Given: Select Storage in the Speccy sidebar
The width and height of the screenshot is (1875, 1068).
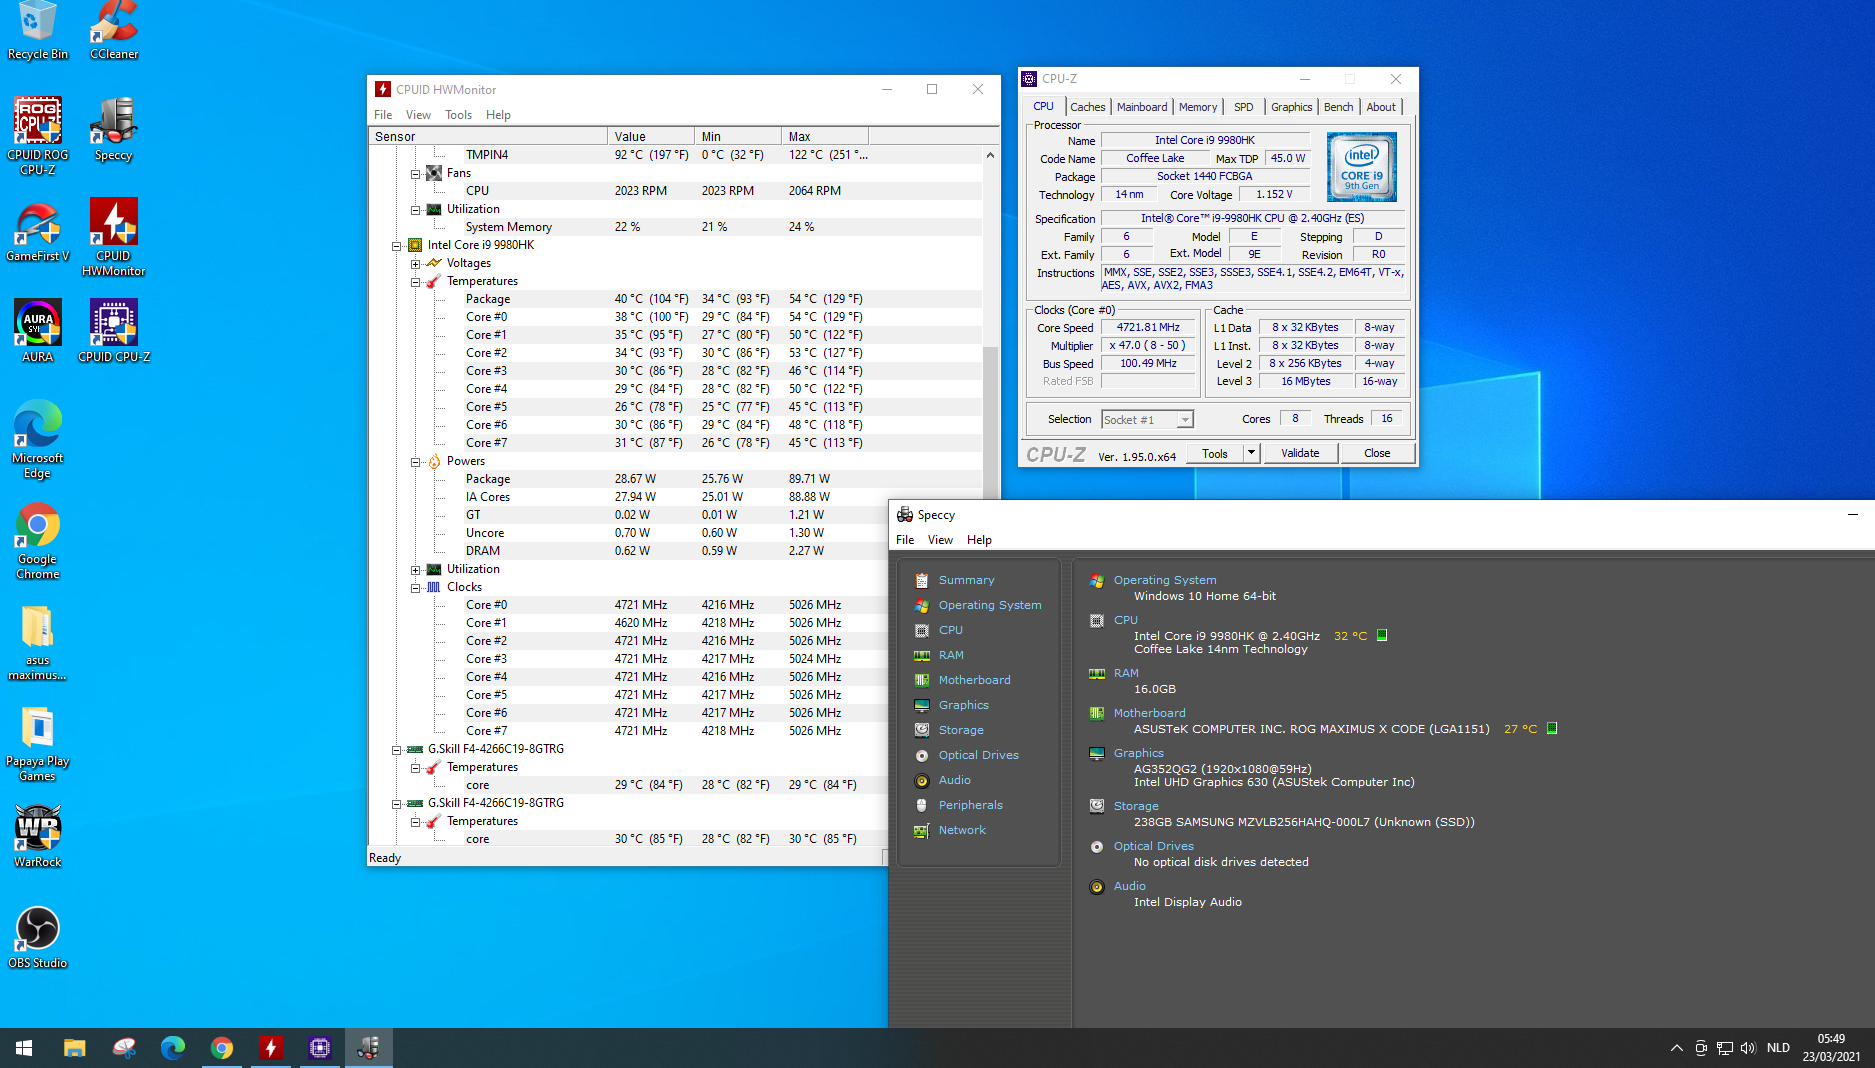Looking at the screenshot, I should click(961, 730).
